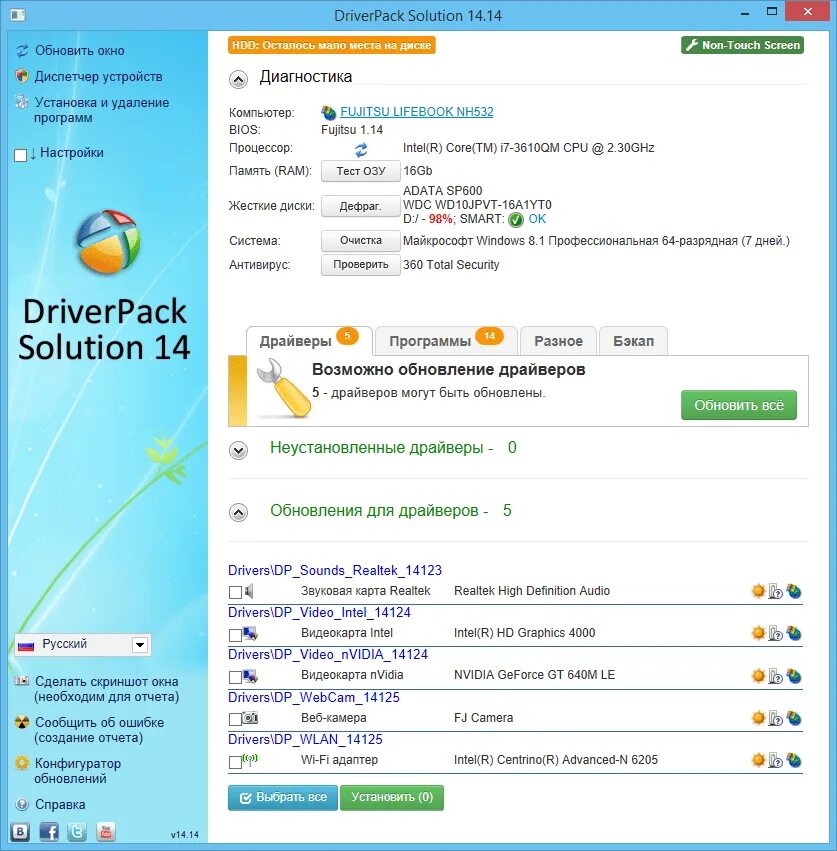Check the Intel video card driver
837x851 pixels.
point(235,634)
